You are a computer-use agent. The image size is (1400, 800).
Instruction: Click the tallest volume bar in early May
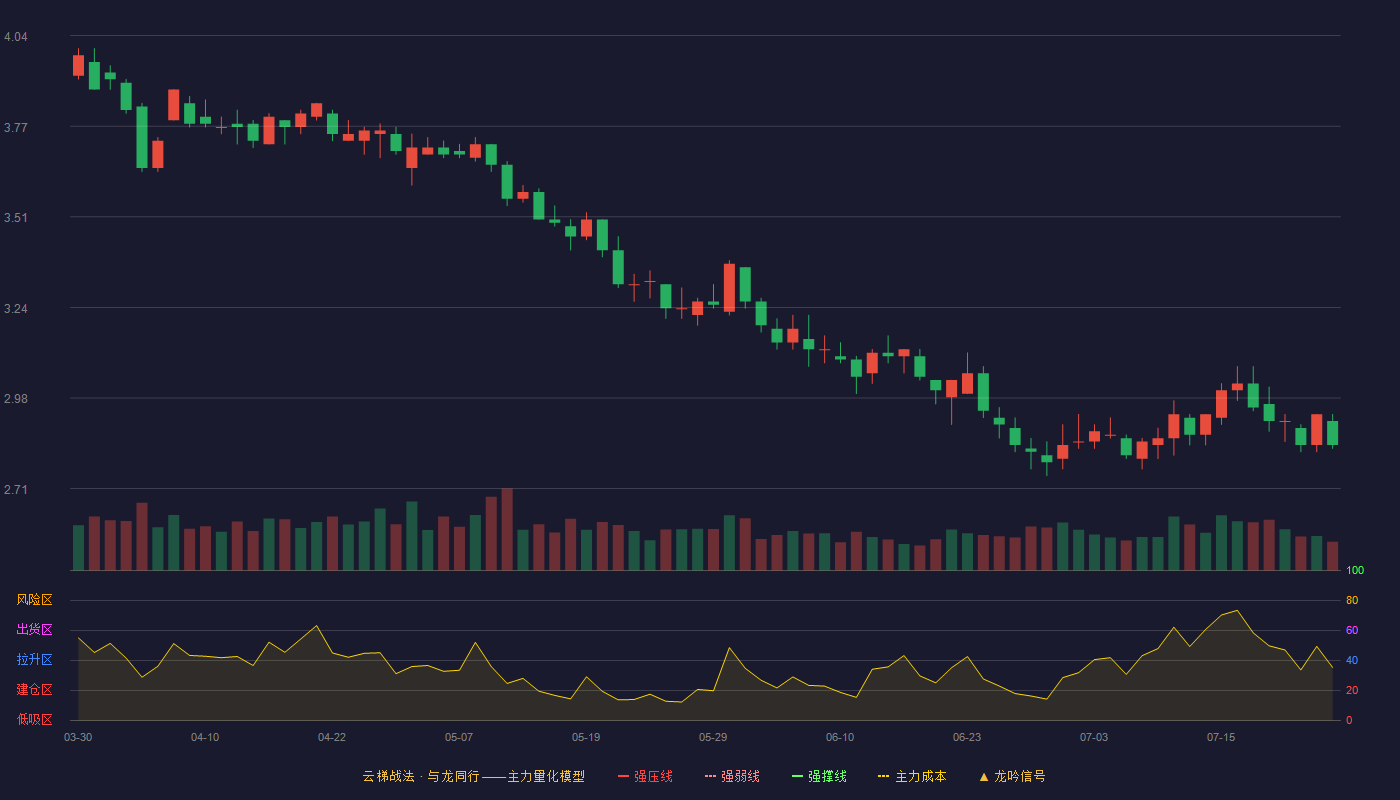point(507,529)
